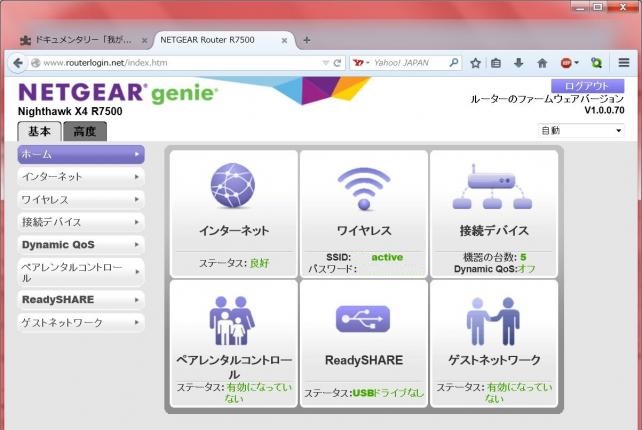The width and height of the screenshot is (642, 430).
Task: Switch to the 高度 tab
Action: [85, 132]
